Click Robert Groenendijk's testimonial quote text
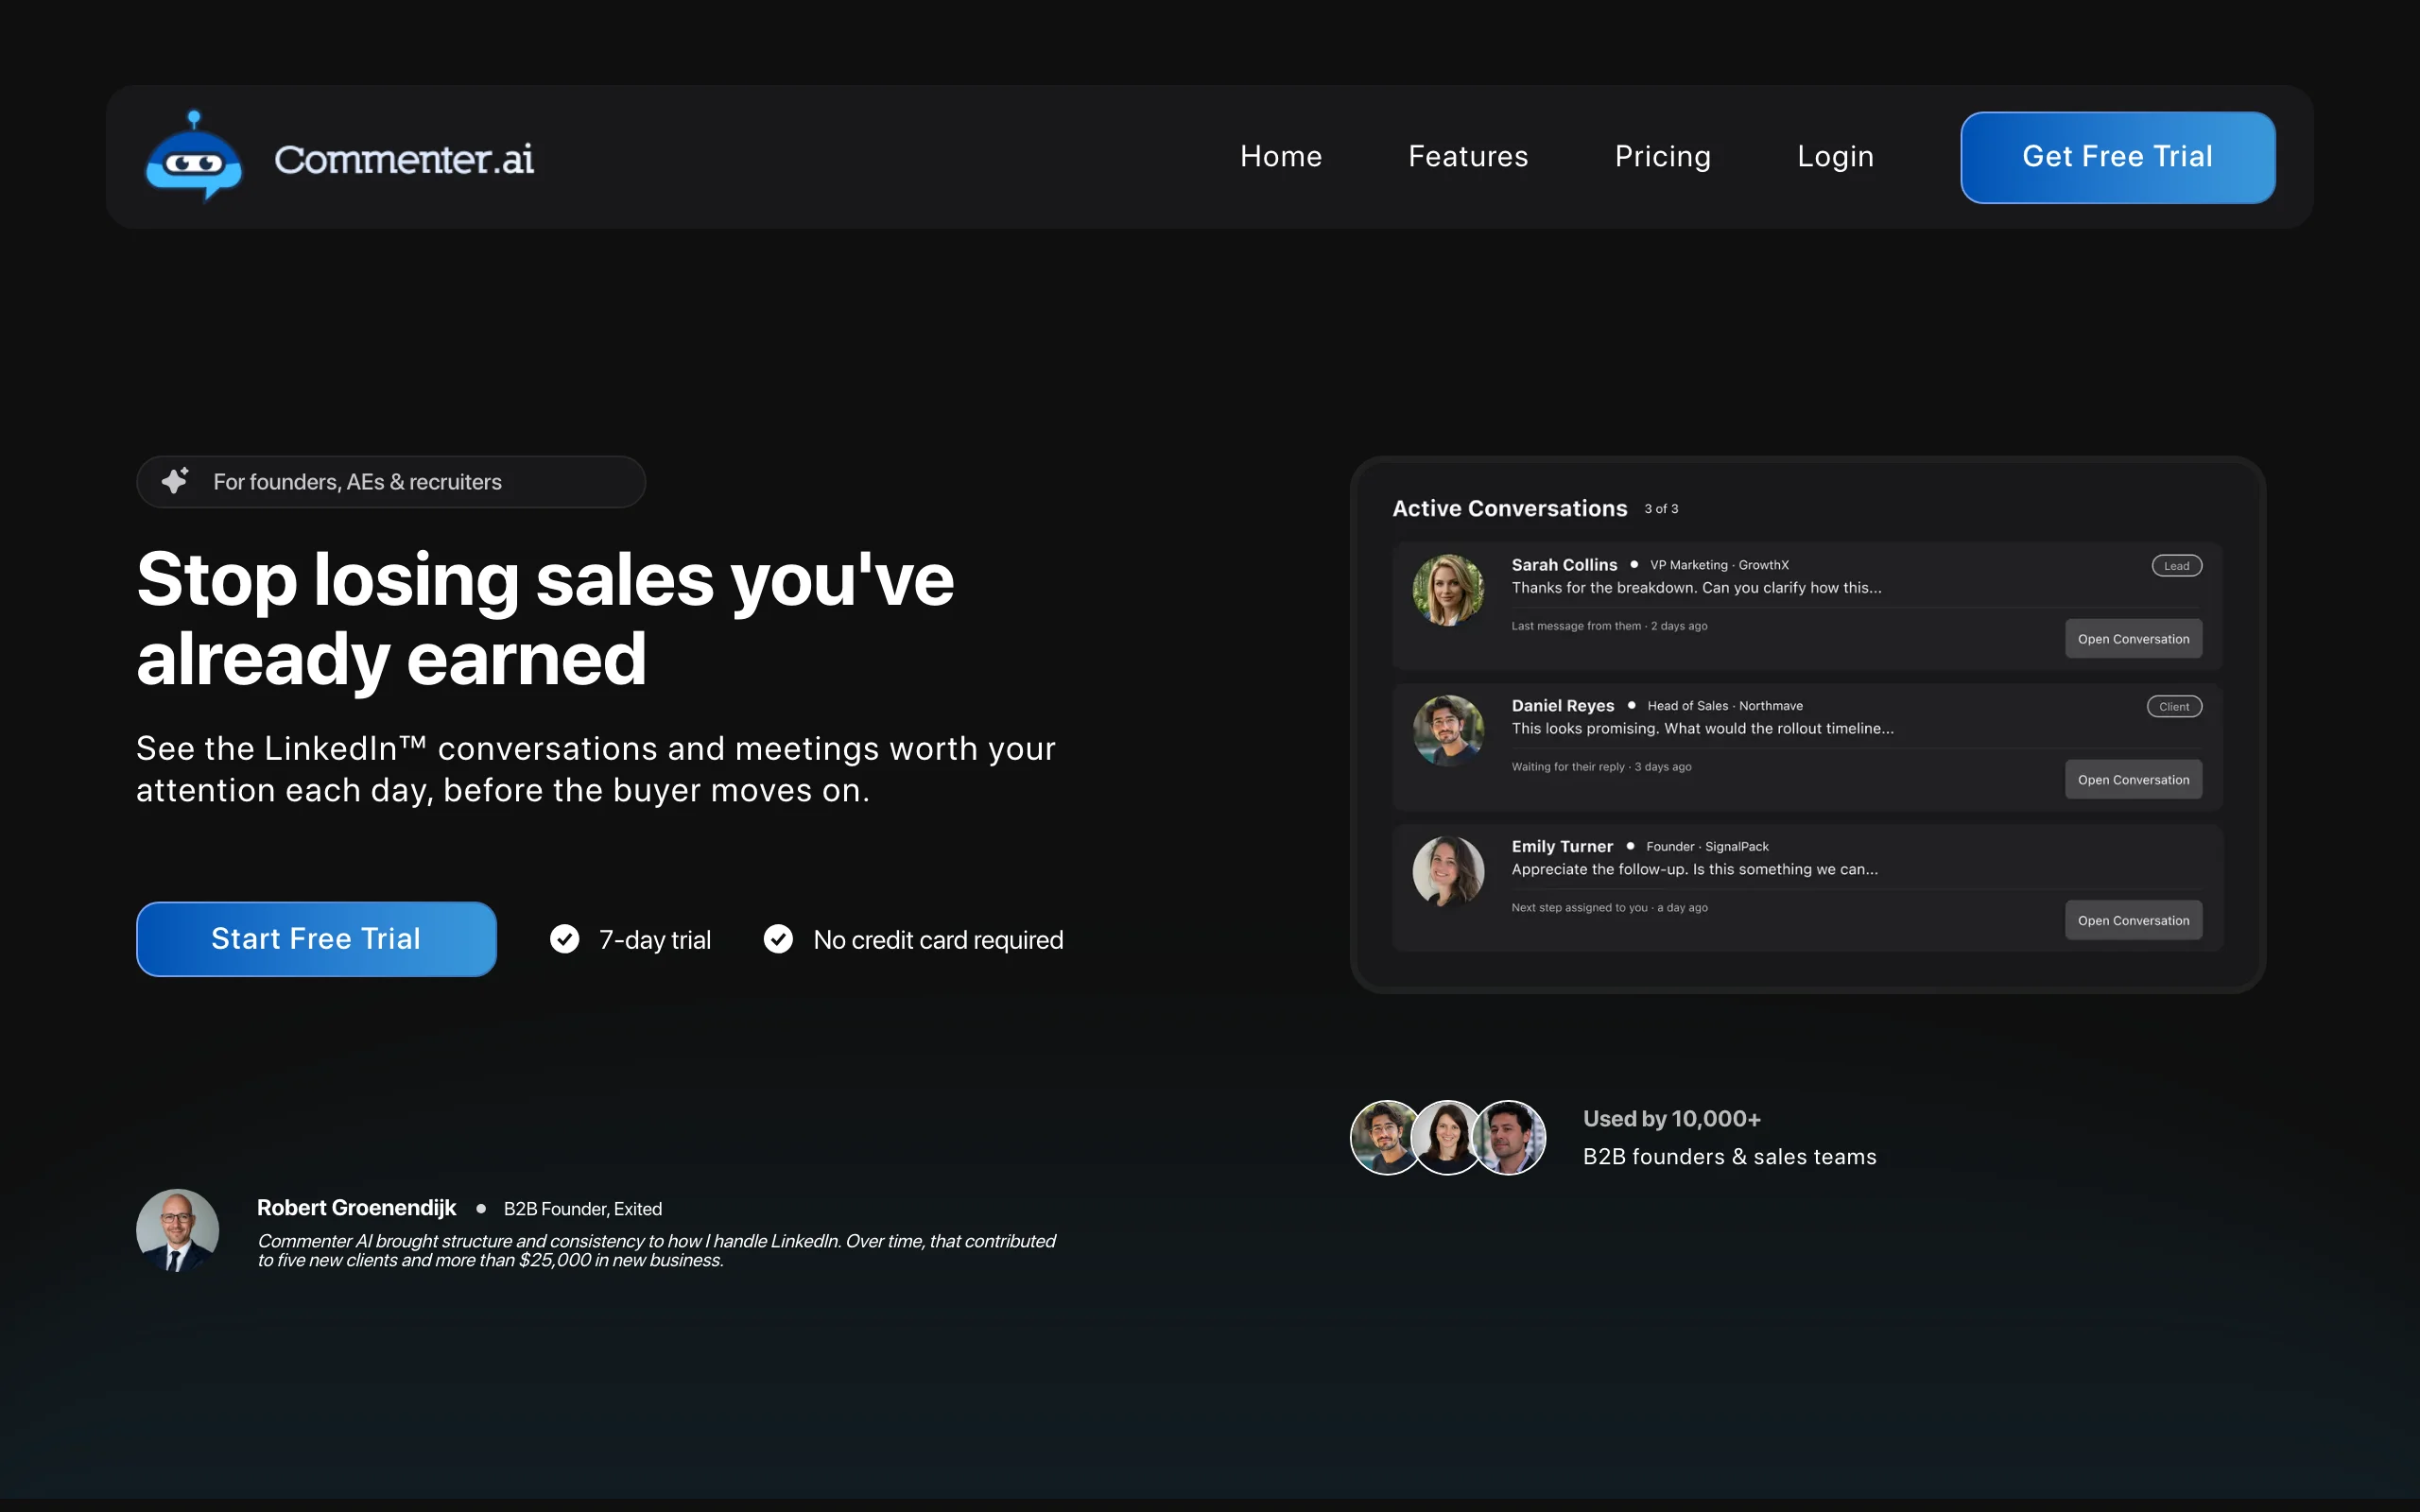The image size is (2420, 1512). tap(656, 1251)
